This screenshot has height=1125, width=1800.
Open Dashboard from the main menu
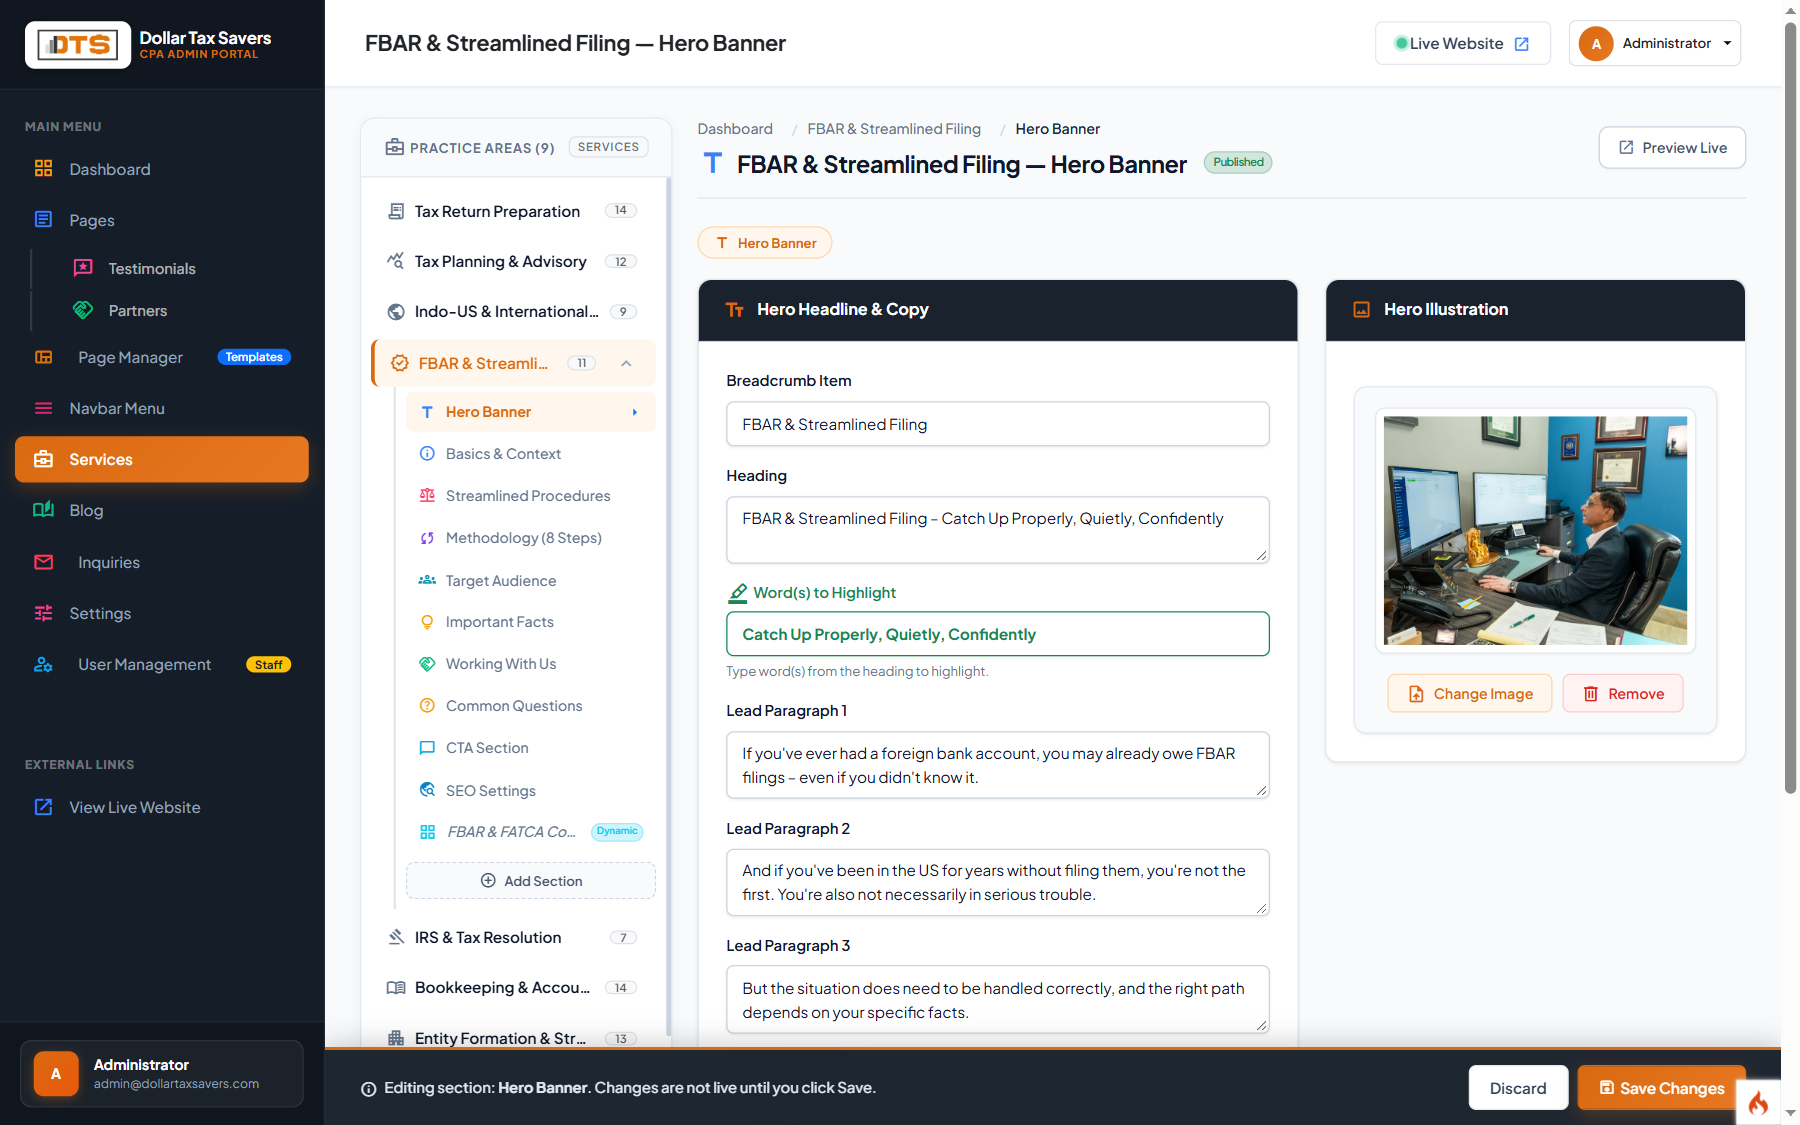click(162, 169)
